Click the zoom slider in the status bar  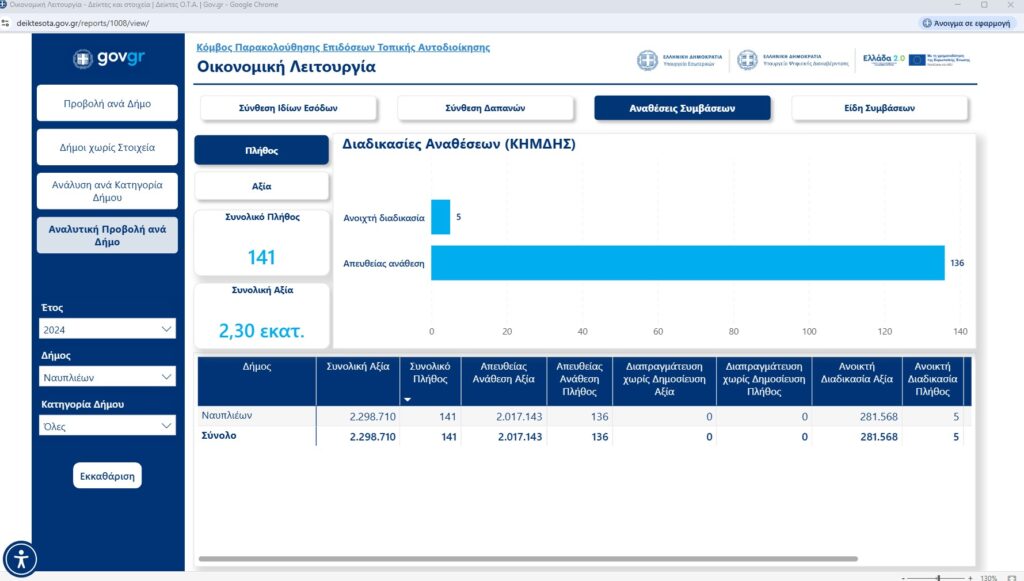[x=937, y=577]
